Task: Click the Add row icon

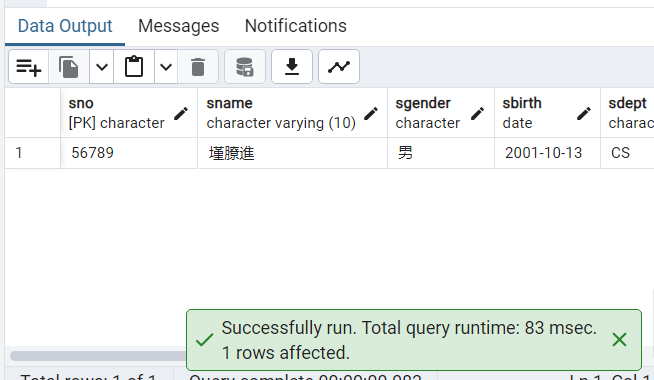Action: coord(28,67)
